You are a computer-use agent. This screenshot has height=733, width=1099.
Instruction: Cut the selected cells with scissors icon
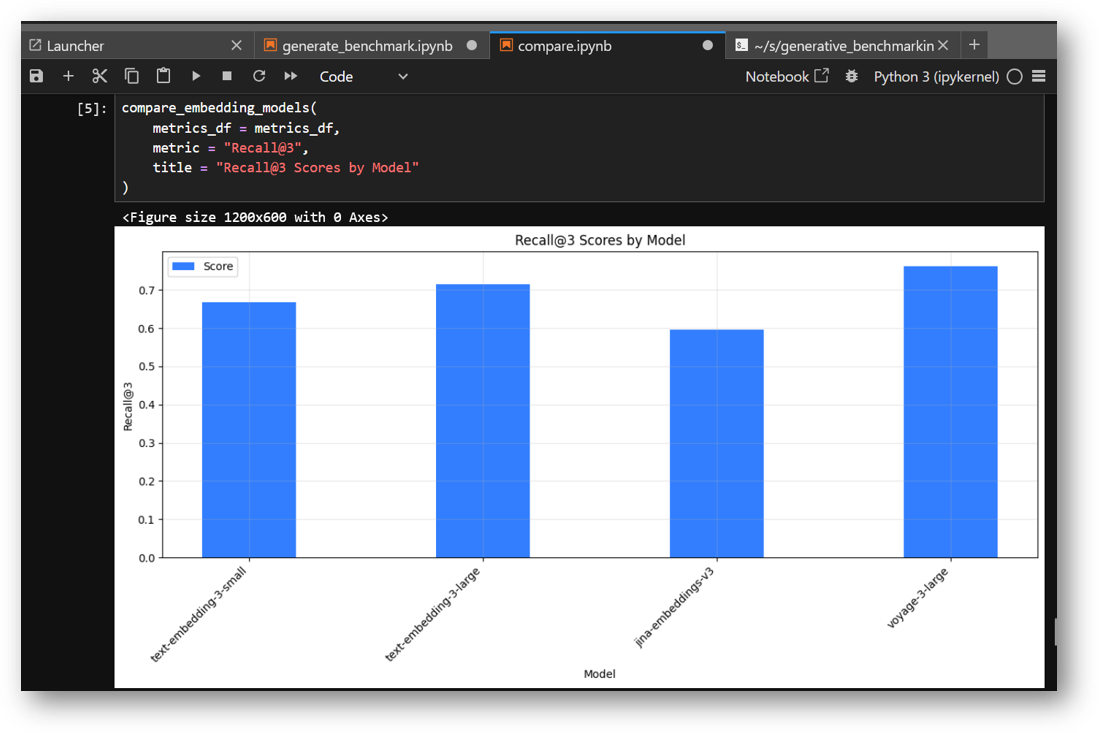pyautogui.click(x=99, y=76)
